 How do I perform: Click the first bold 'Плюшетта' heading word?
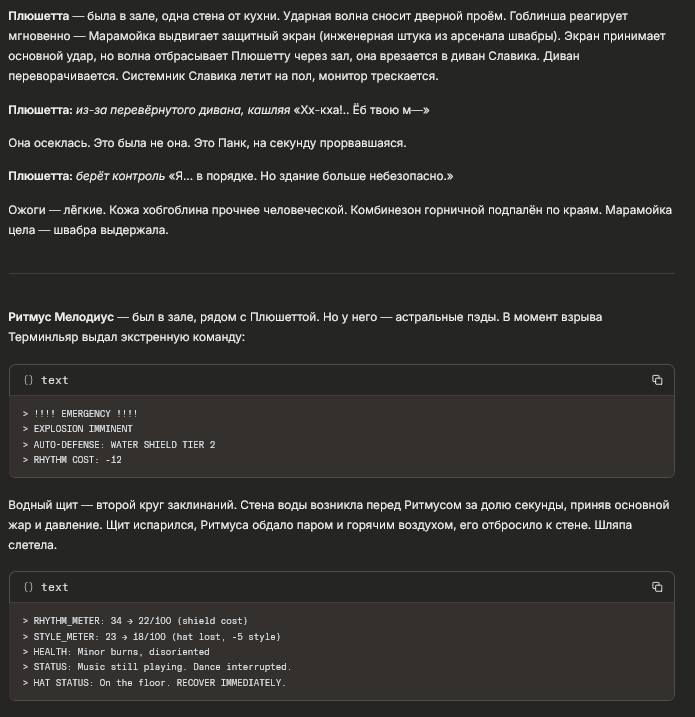tap(36, 17)
